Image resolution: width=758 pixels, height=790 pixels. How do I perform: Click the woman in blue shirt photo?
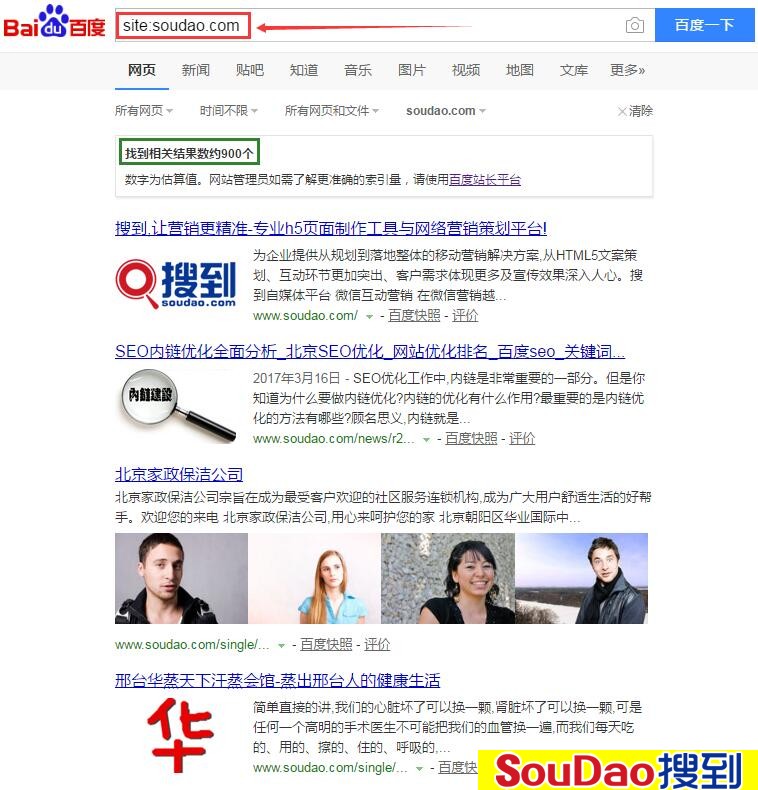[x=314, y=578]
